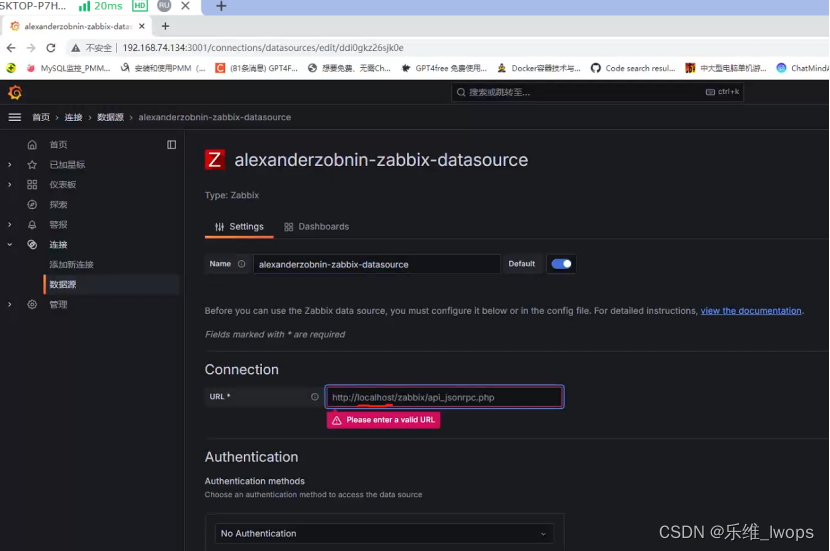Open the GPT4free bookmark
The height and width of the screenshot is (551, 830).
(x=444, y=68)
